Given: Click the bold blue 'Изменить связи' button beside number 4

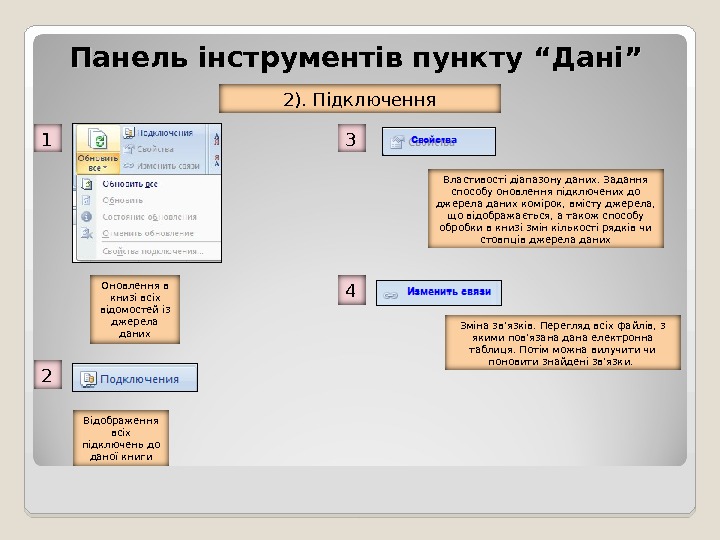Looking at the screenshot, I should (439, 293).
